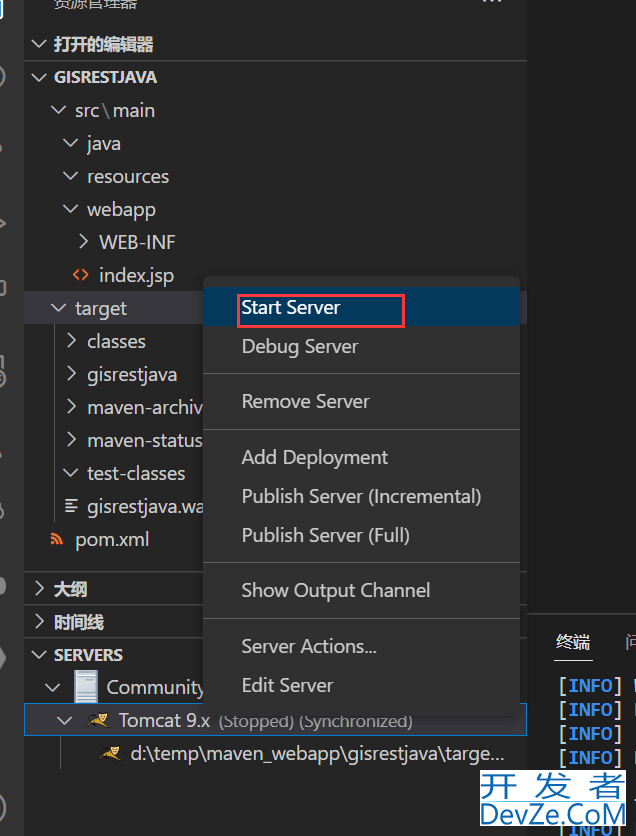Click the index.jsp file icon
Image resolution: width=636 pixels, height=836 pixels.
coord(80,275)
